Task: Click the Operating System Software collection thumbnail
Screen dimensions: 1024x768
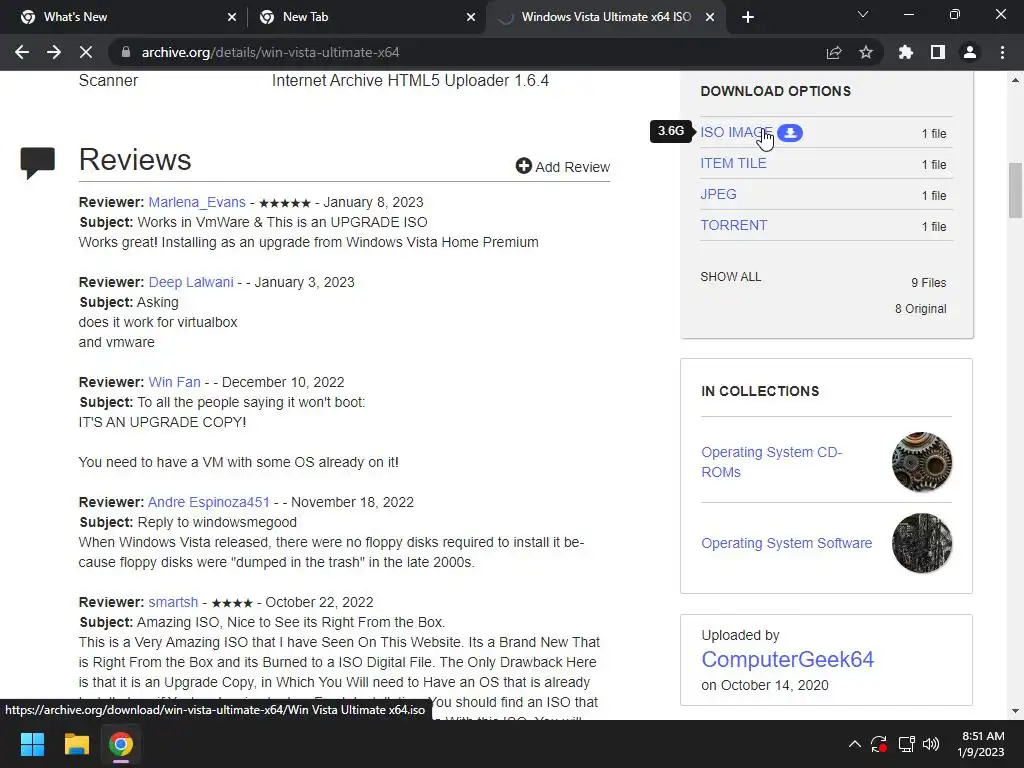Action: pos(921,543)
